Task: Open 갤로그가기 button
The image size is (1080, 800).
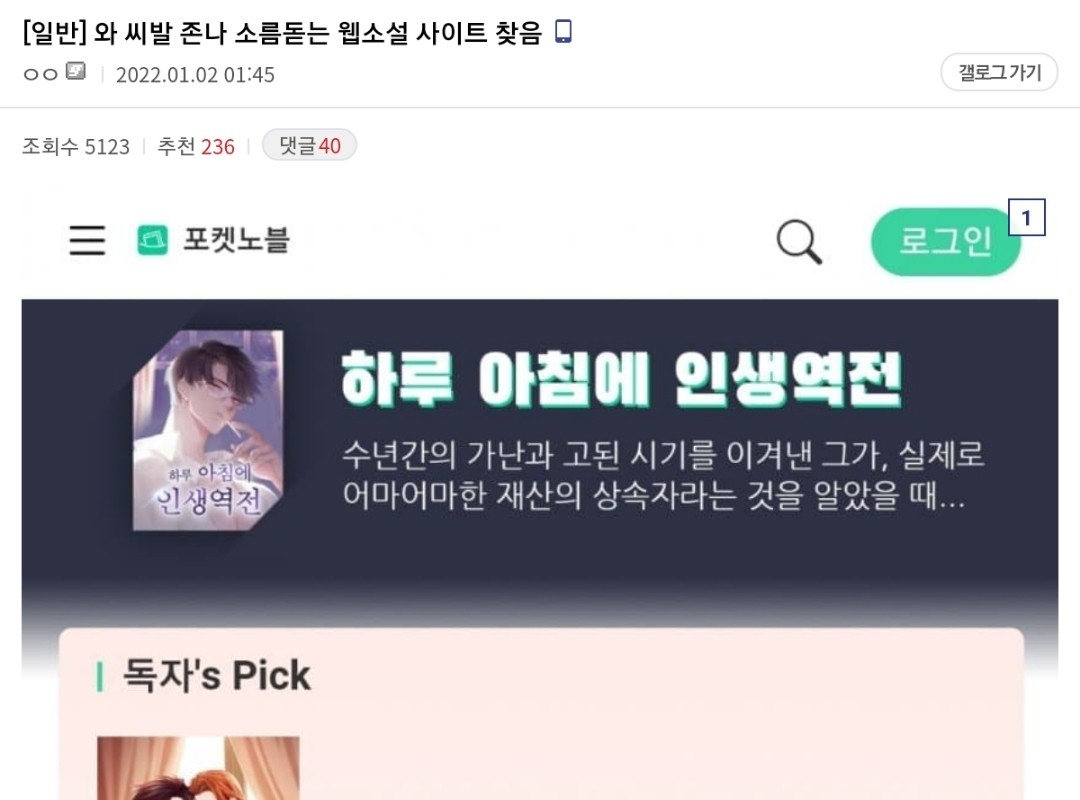Action: click(x=999, y=72)
